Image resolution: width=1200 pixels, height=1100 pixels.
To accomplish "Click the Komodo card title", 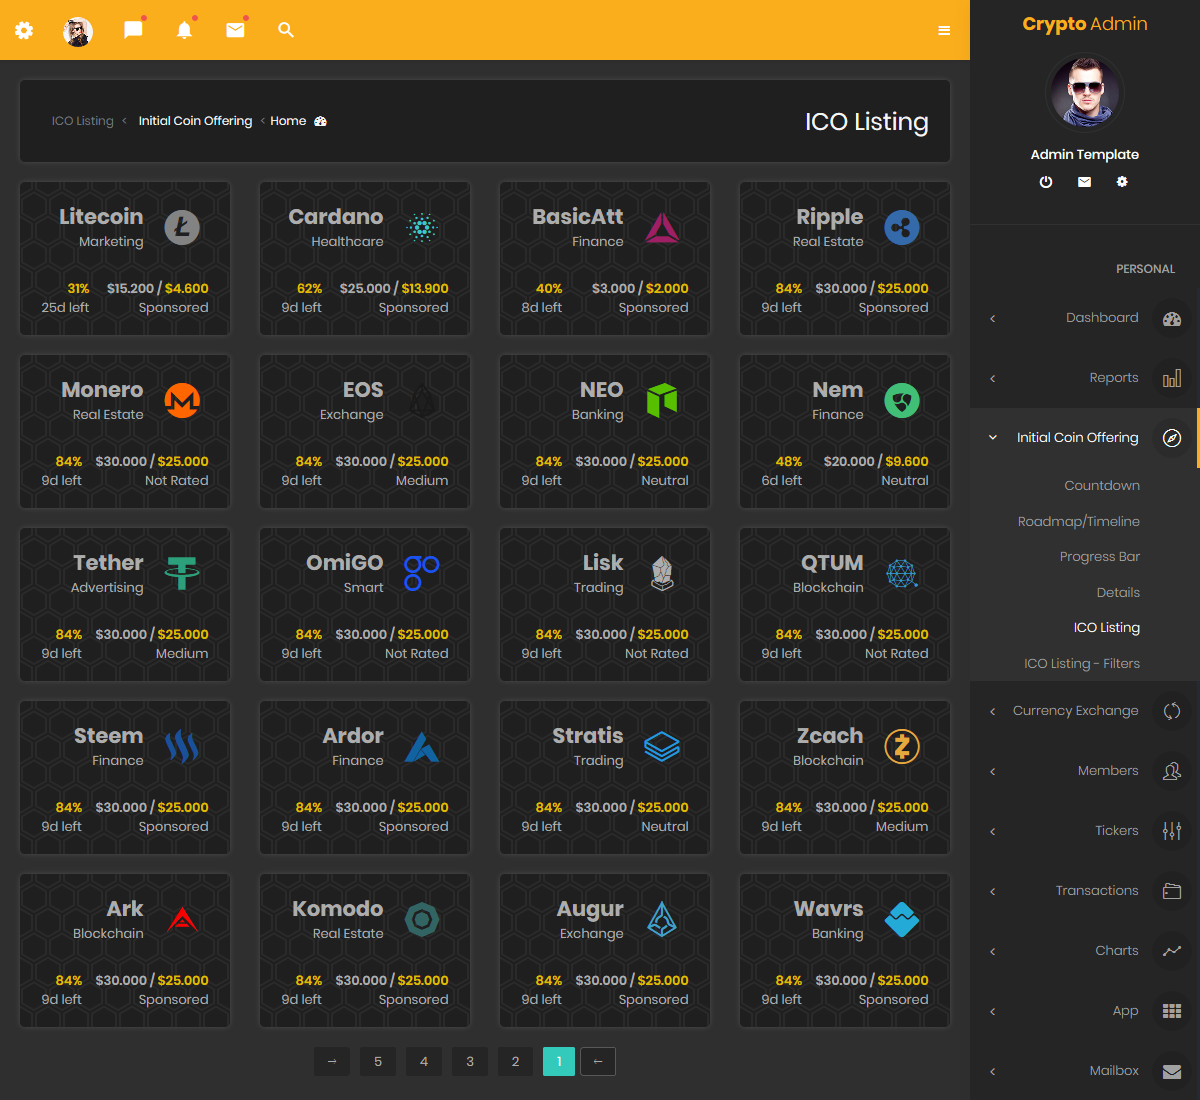I will tap(338, 909).
